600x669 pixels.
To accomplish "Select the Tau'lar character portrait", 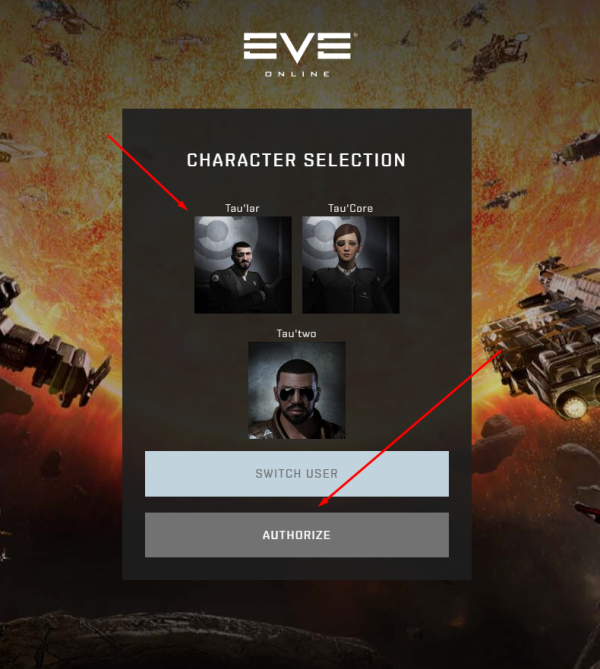I will 243,265.
